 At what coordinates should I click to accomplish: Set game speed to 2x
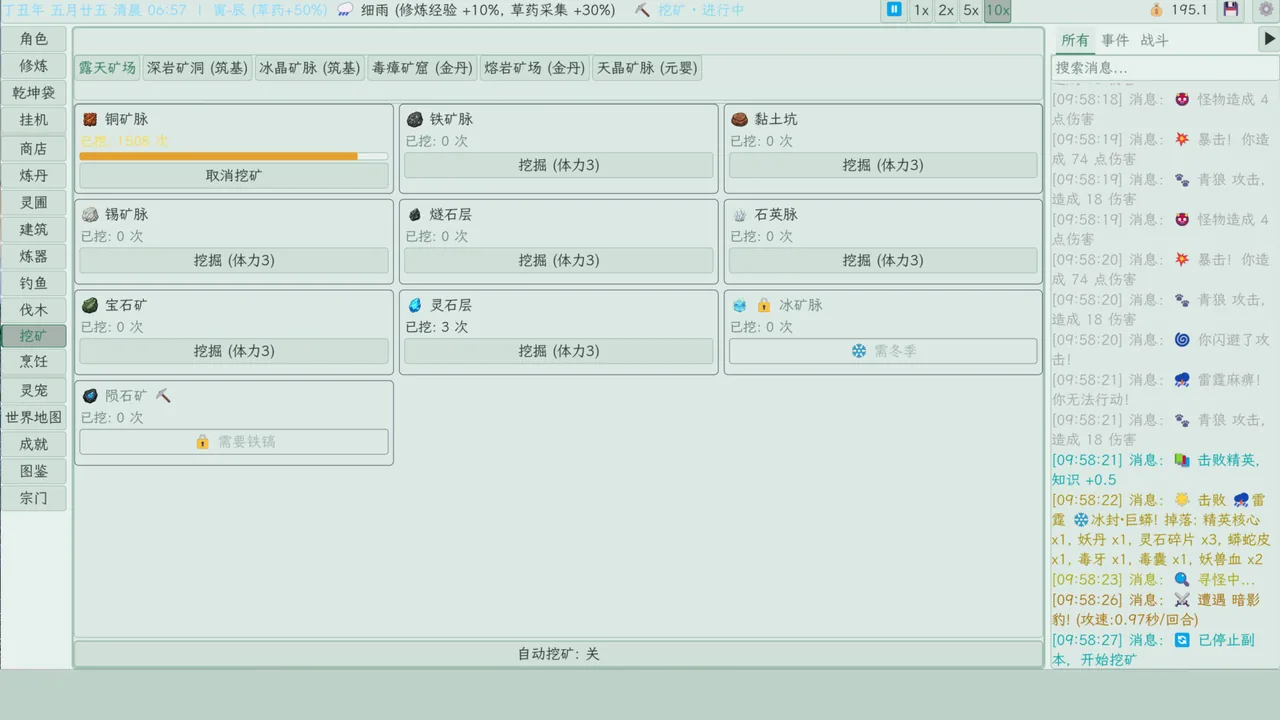point(945,10)
